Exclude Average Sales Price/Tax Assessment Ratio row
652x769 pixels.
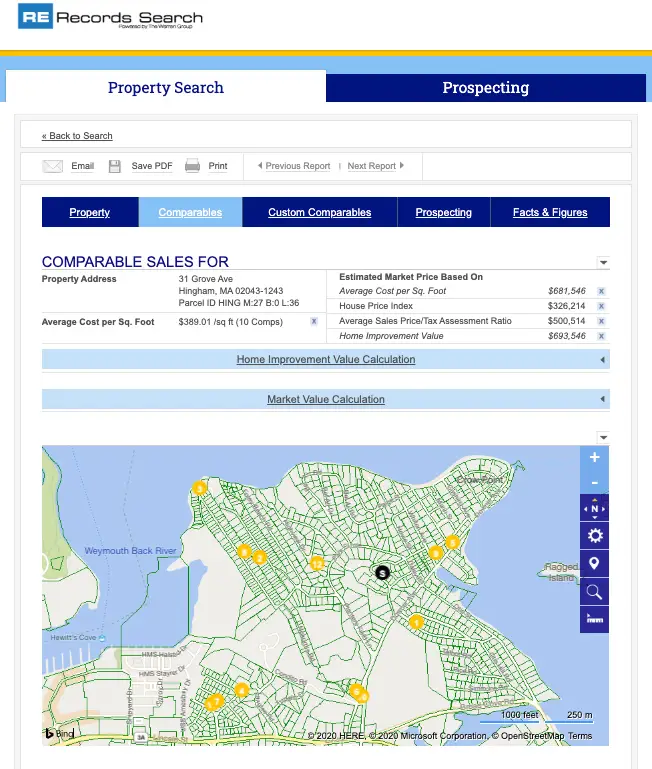(601, 321)
